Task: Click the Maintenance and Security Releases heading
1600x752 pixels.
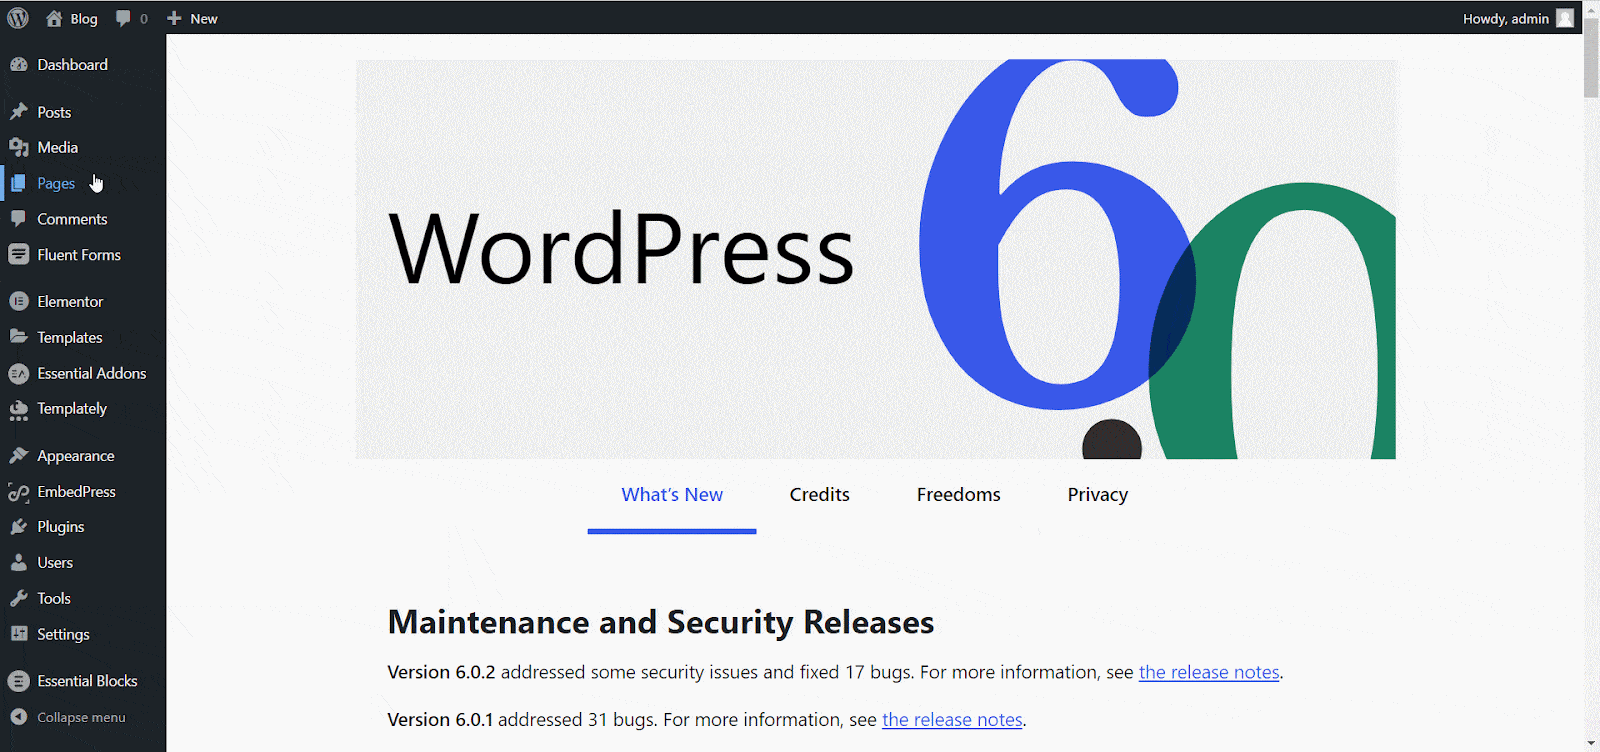Action: coord(661,622)
